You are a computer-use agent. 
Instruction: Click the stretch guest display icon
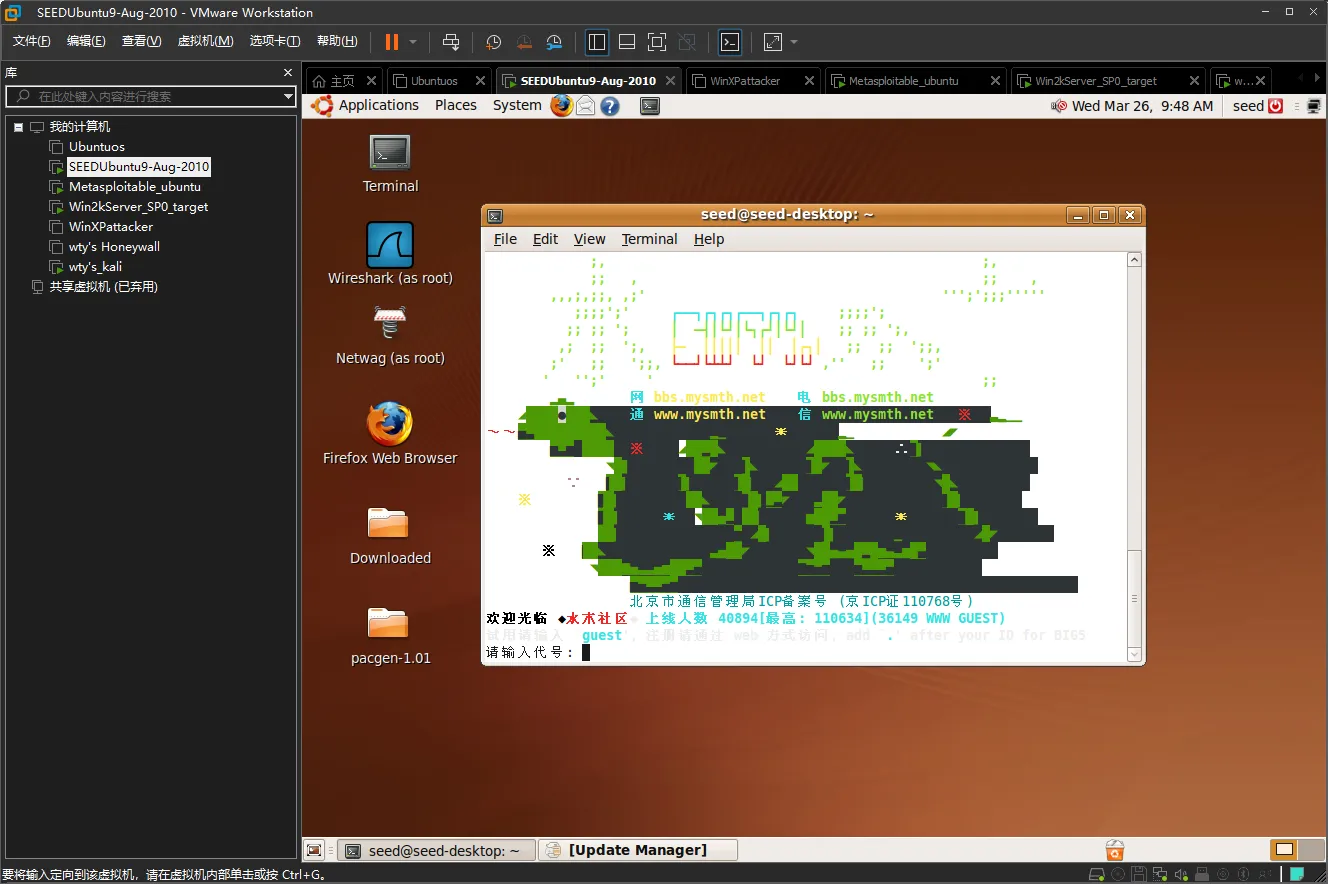pos(773,42)
